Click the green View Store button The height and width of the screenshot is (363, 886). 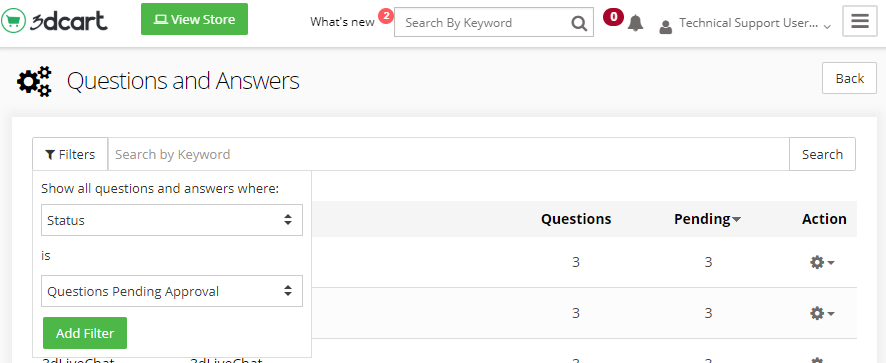(x=194, y=19)
